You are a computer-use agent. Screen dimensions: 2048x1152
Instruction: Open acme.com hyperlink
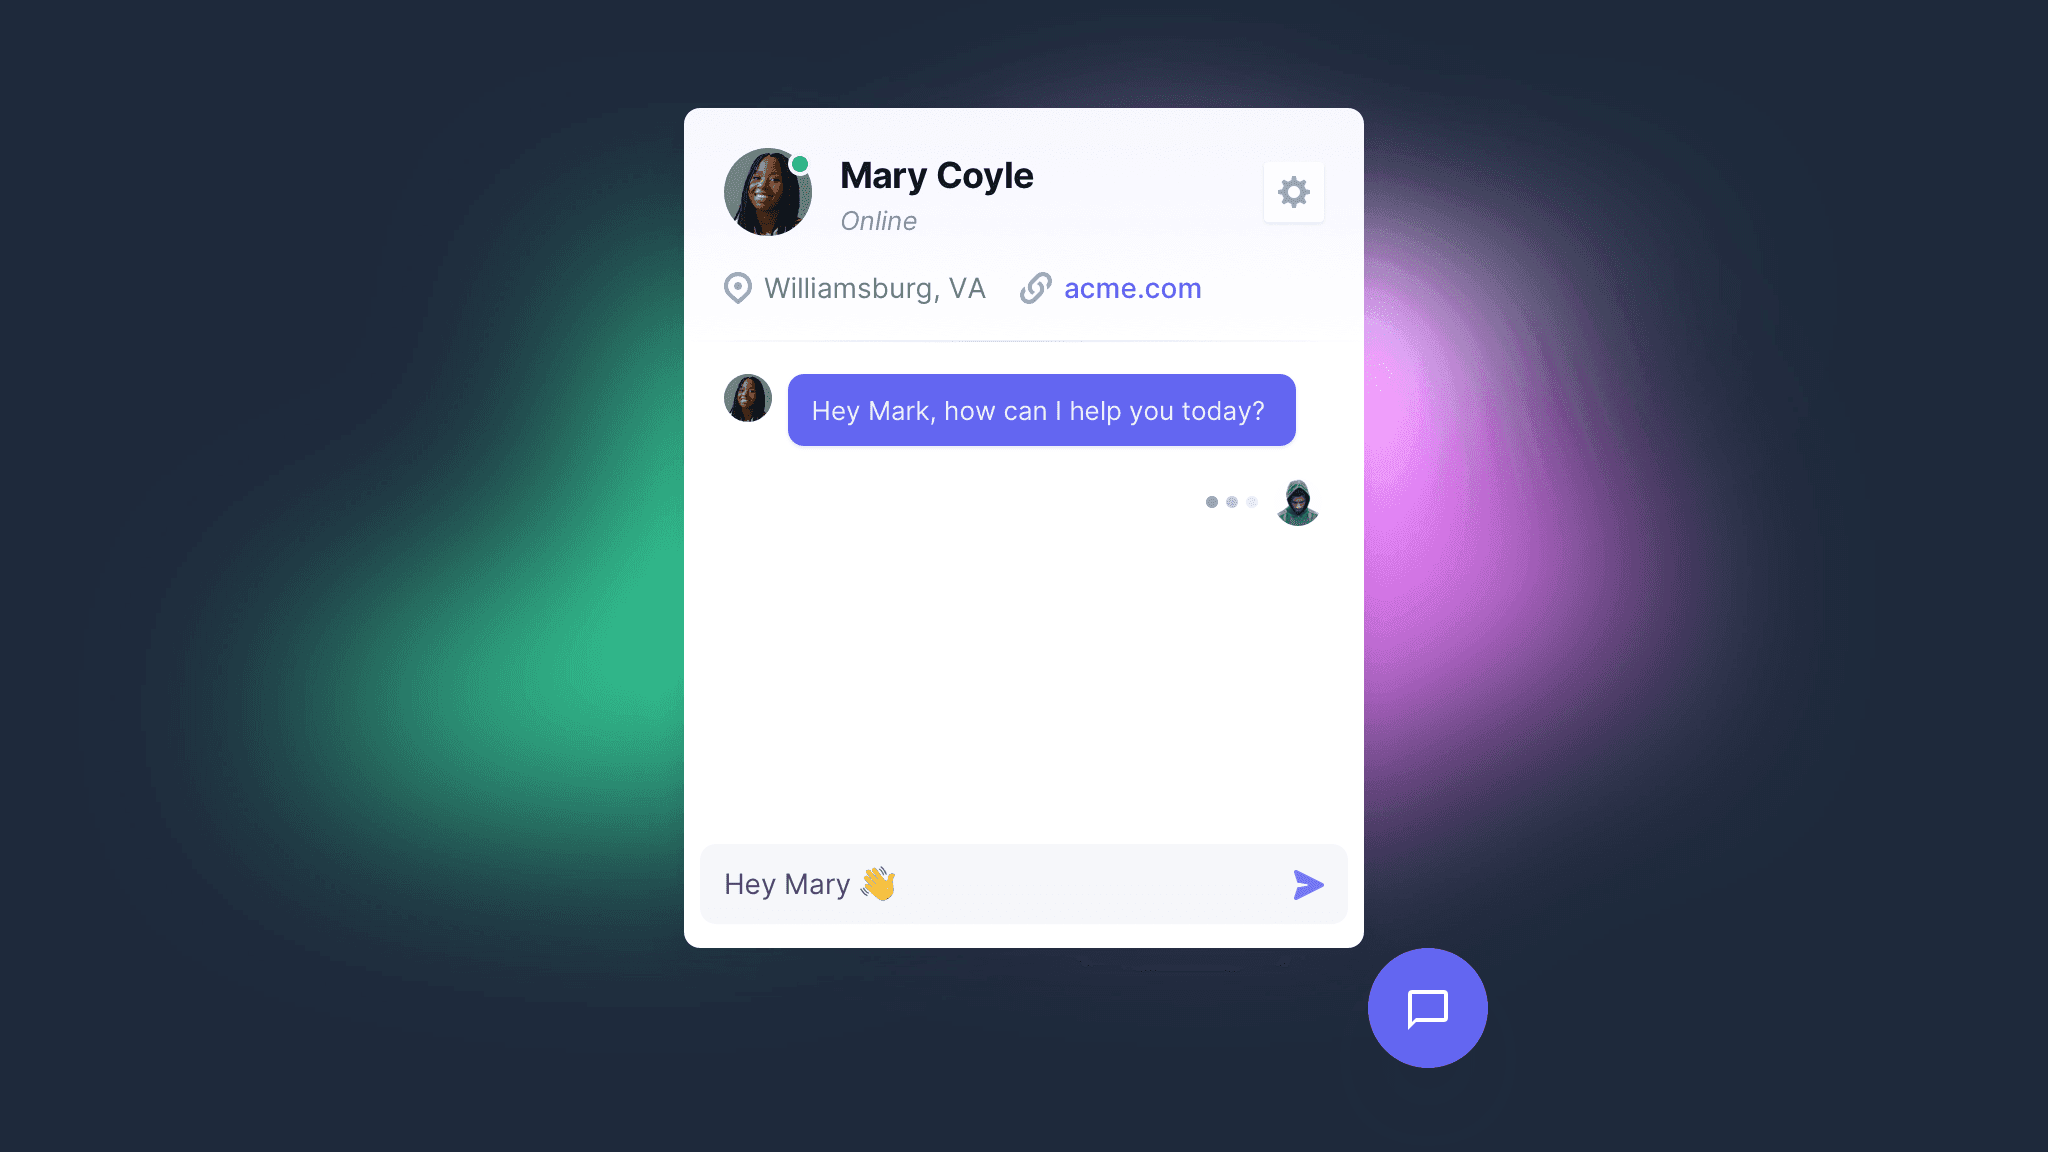(1132, 288)
